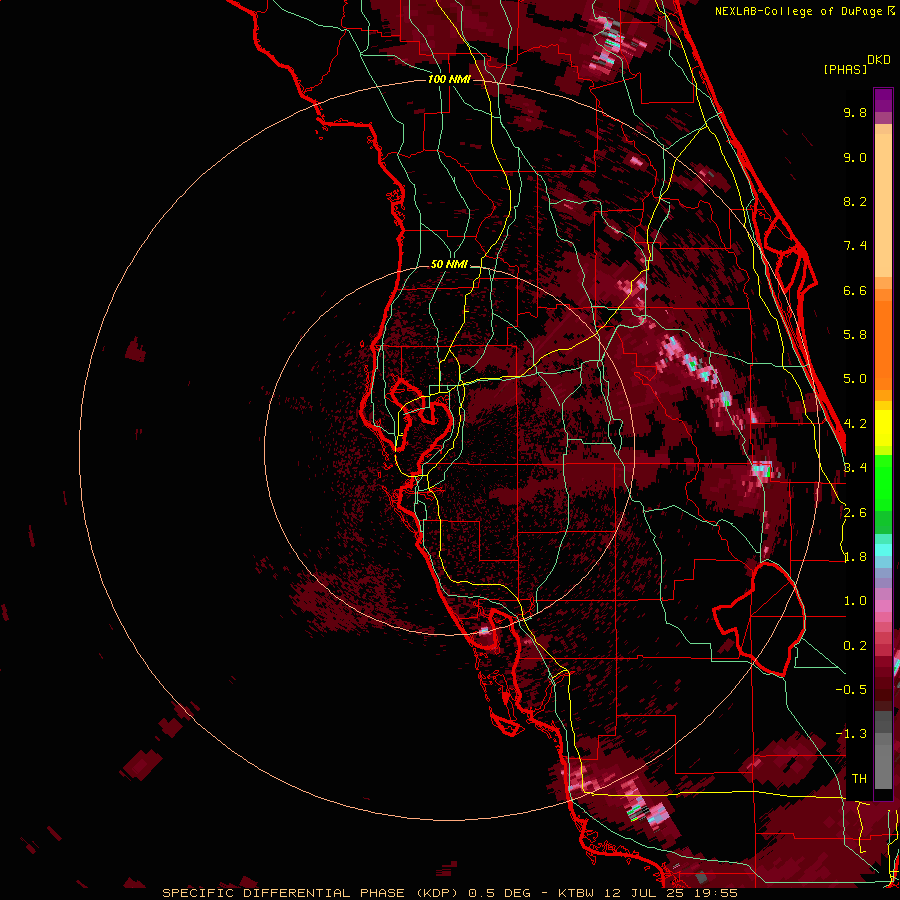
Task: Select the 9.0 scale value
Action: coord(855,157)
